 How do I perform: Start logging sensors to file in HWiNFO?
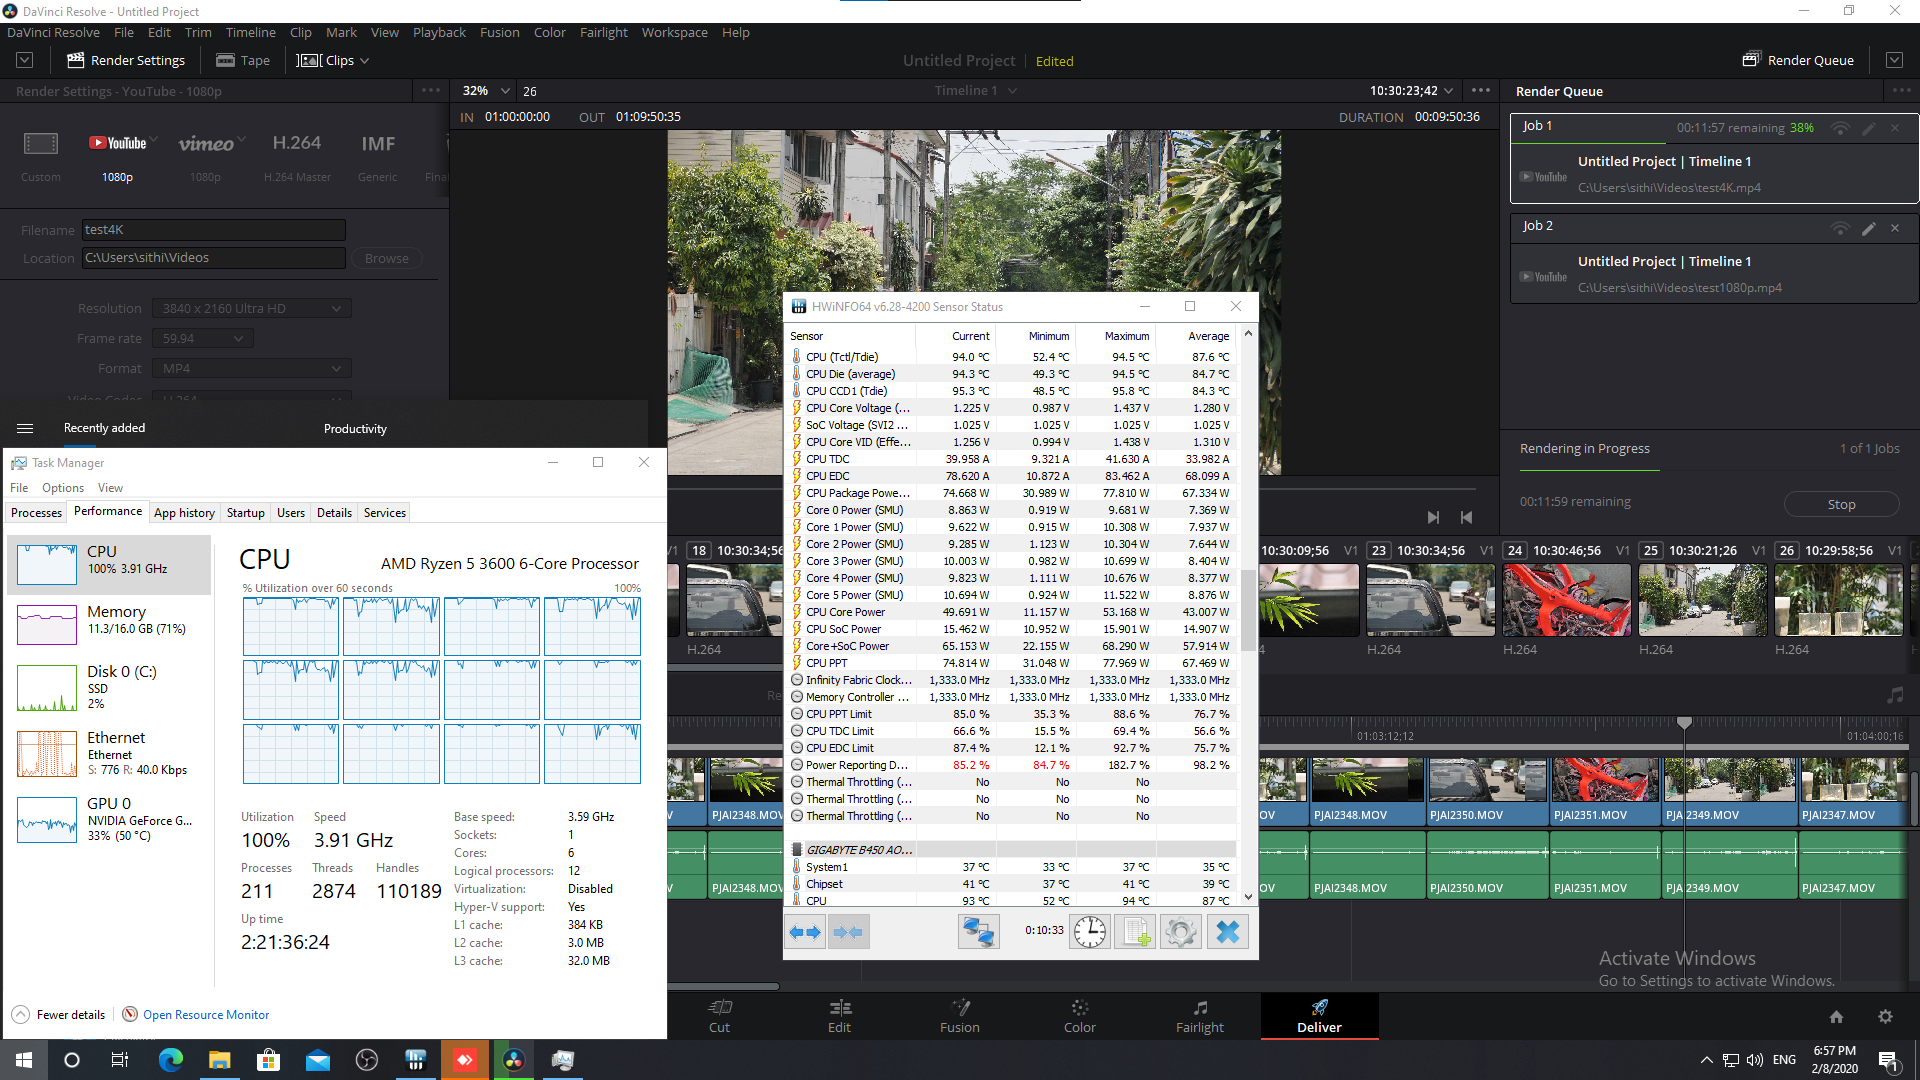(1135, 932)
